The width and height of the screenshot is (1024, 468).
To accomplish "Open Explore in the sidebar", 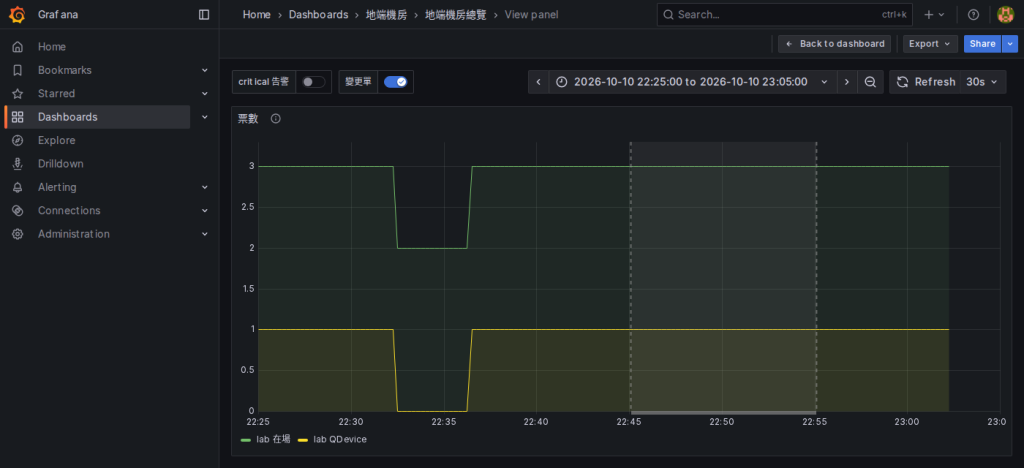I will 56,140.
